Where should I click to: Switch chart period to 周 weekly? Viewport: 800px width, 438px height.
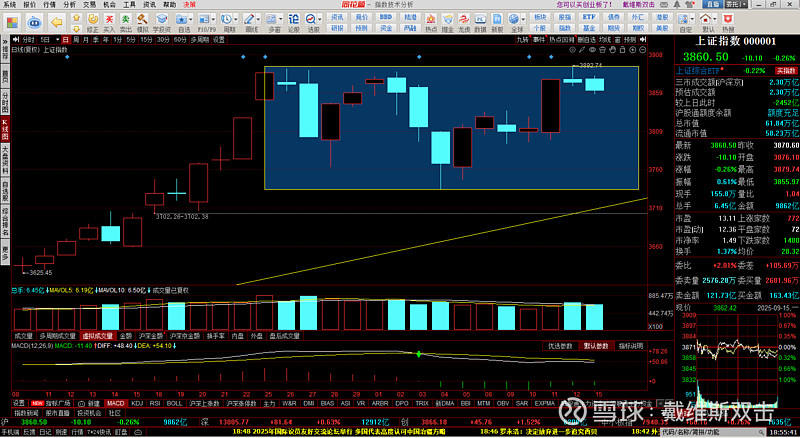point(76,39)
